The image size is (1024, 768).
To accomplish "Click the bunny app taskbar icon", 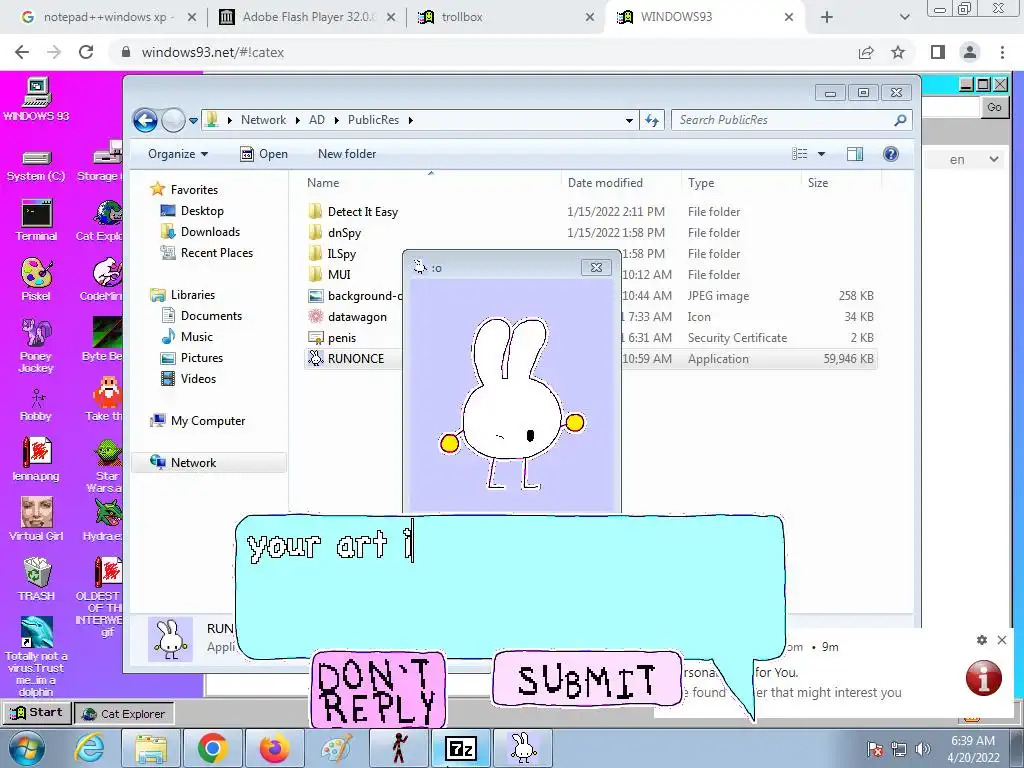I will [x=522, y=748].
